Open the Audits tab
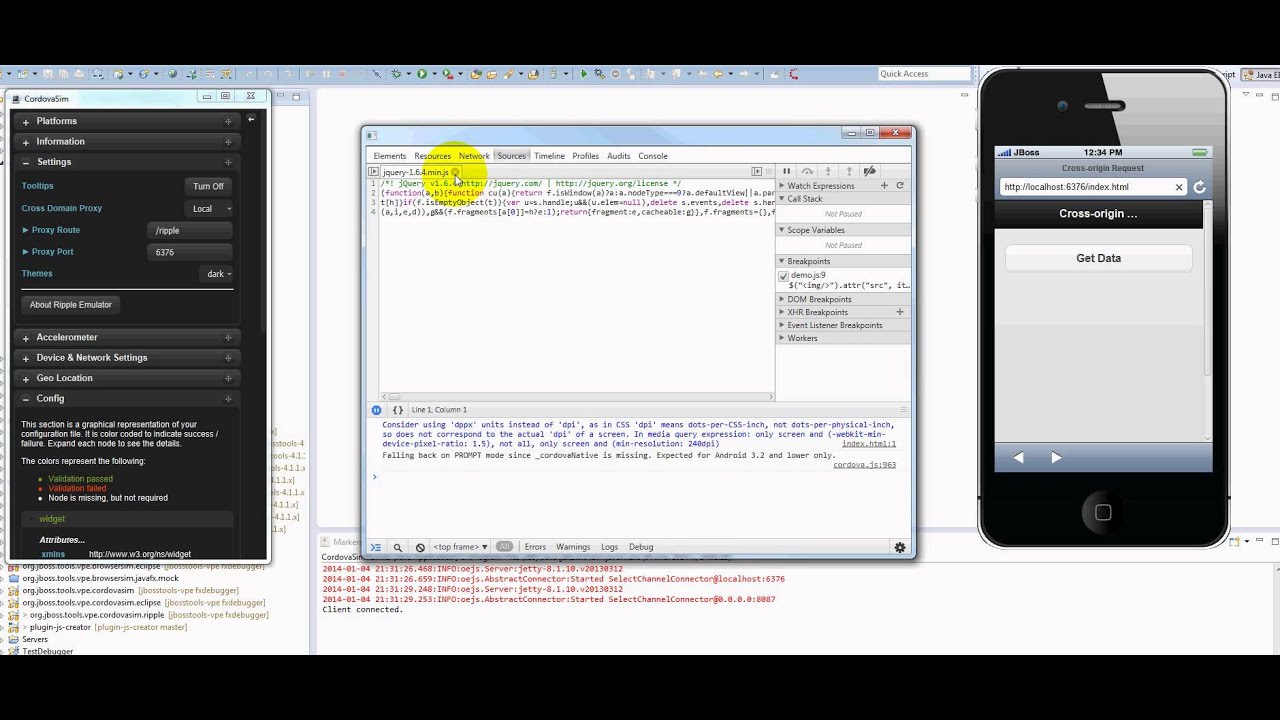 coord(619,156)
